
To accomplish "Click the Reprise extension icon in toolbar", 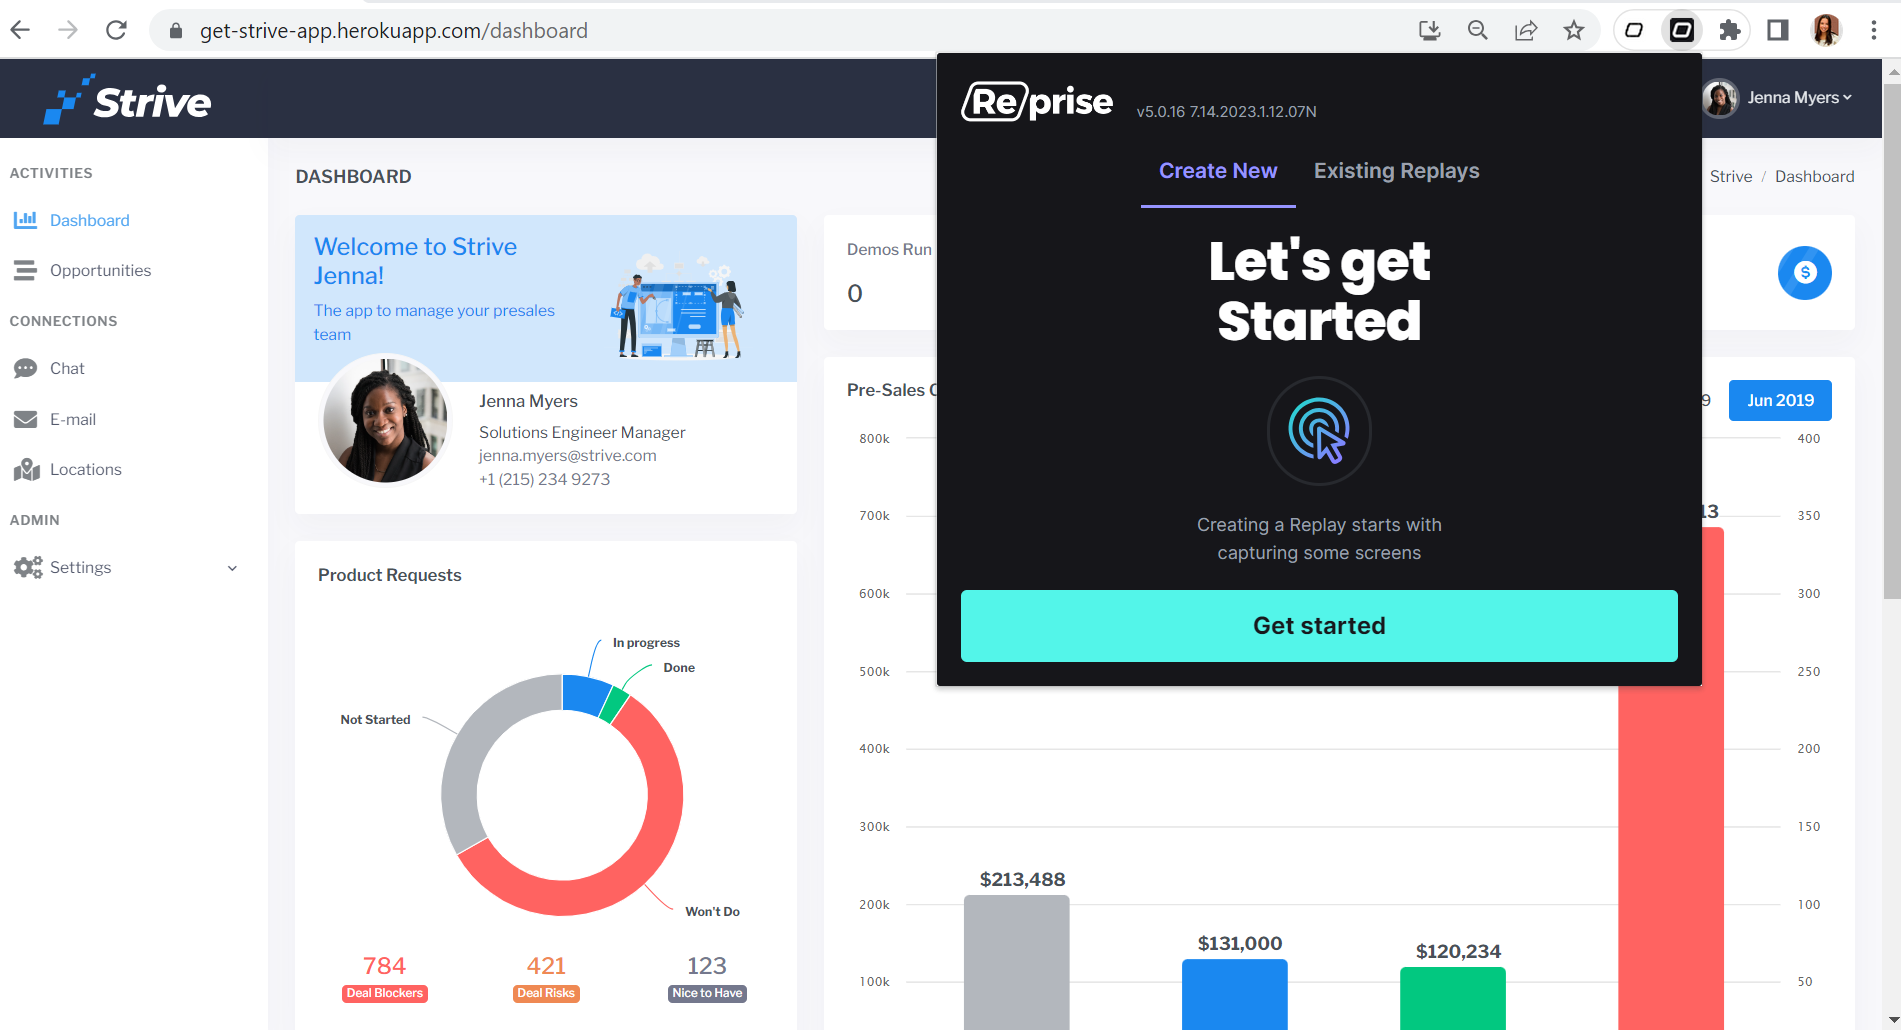I will [x=1682, y=30].
